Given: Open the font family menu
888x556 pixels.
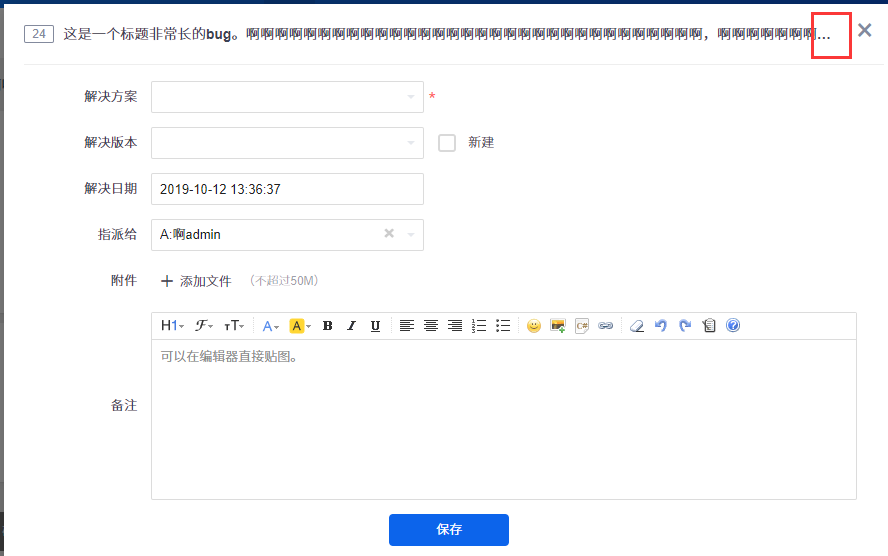Looking at the screenshot, I should tap(204, 326).
